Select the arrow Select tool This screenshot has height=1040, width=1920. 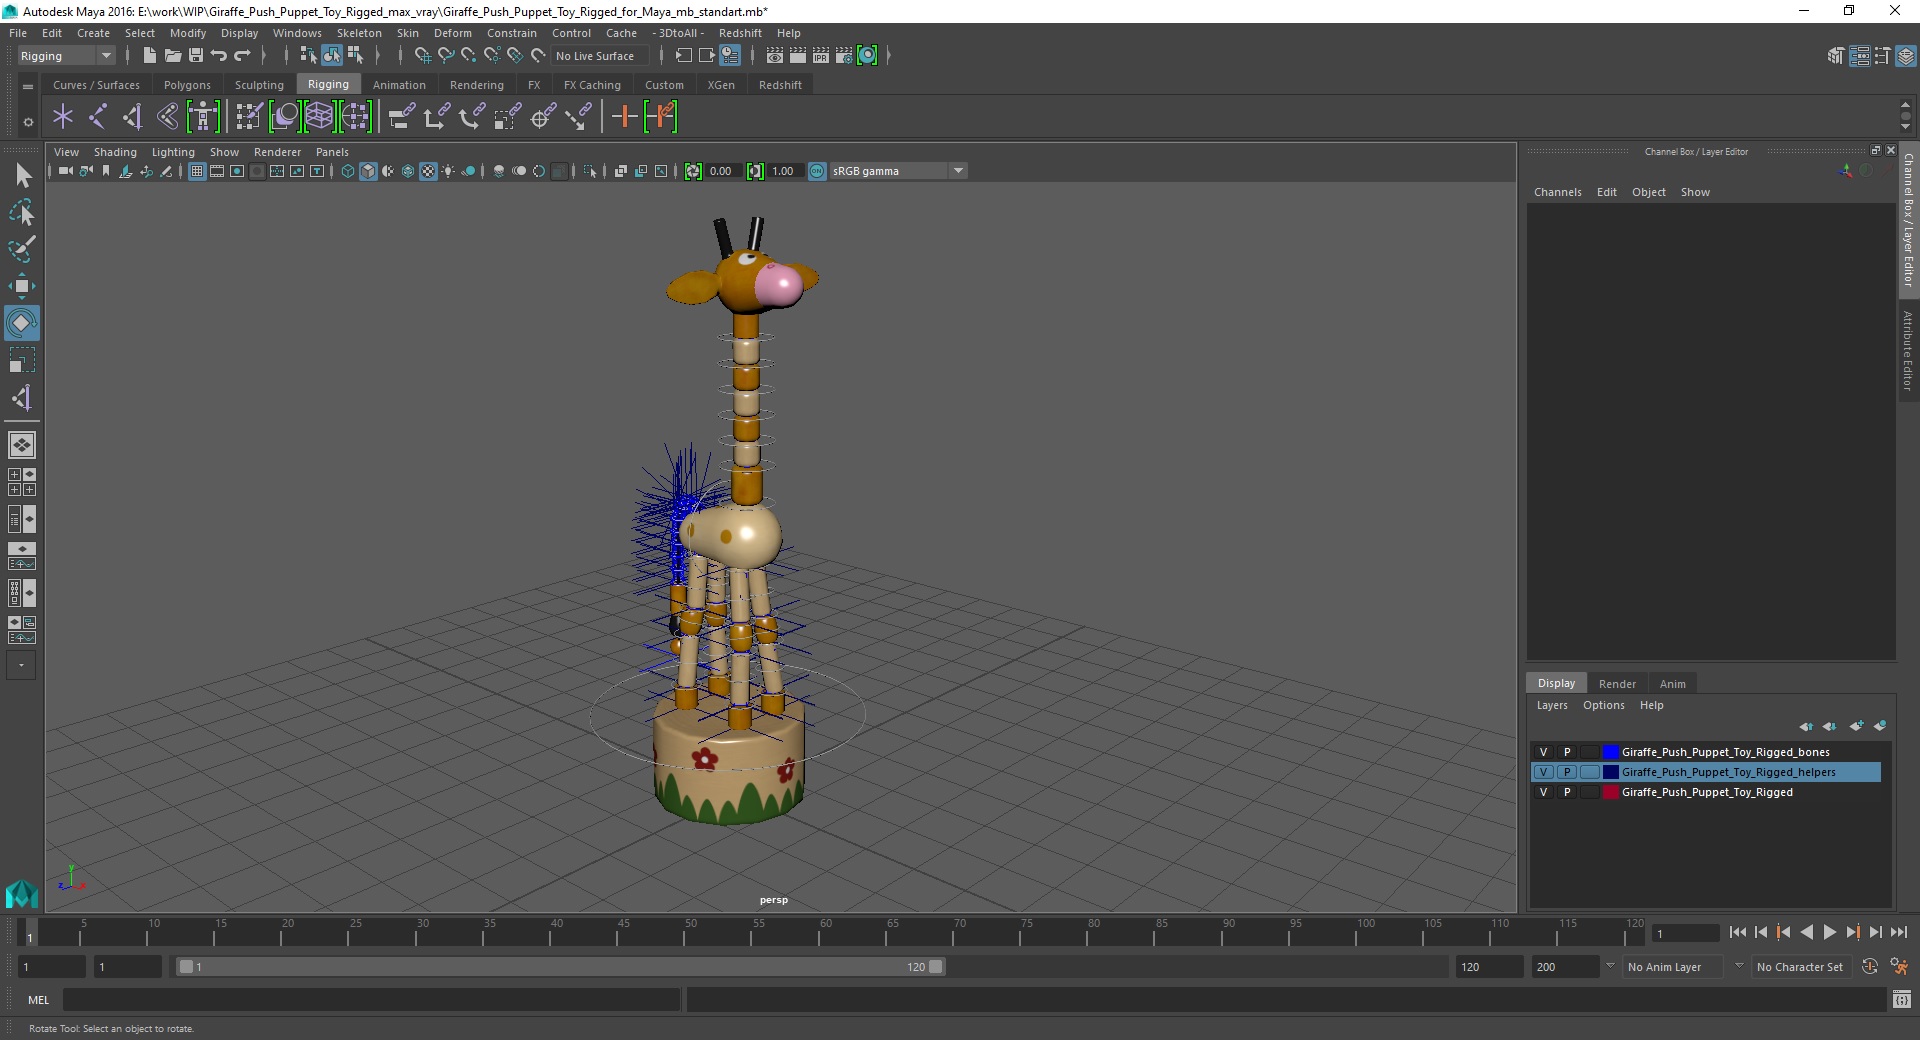click(22, 176)
